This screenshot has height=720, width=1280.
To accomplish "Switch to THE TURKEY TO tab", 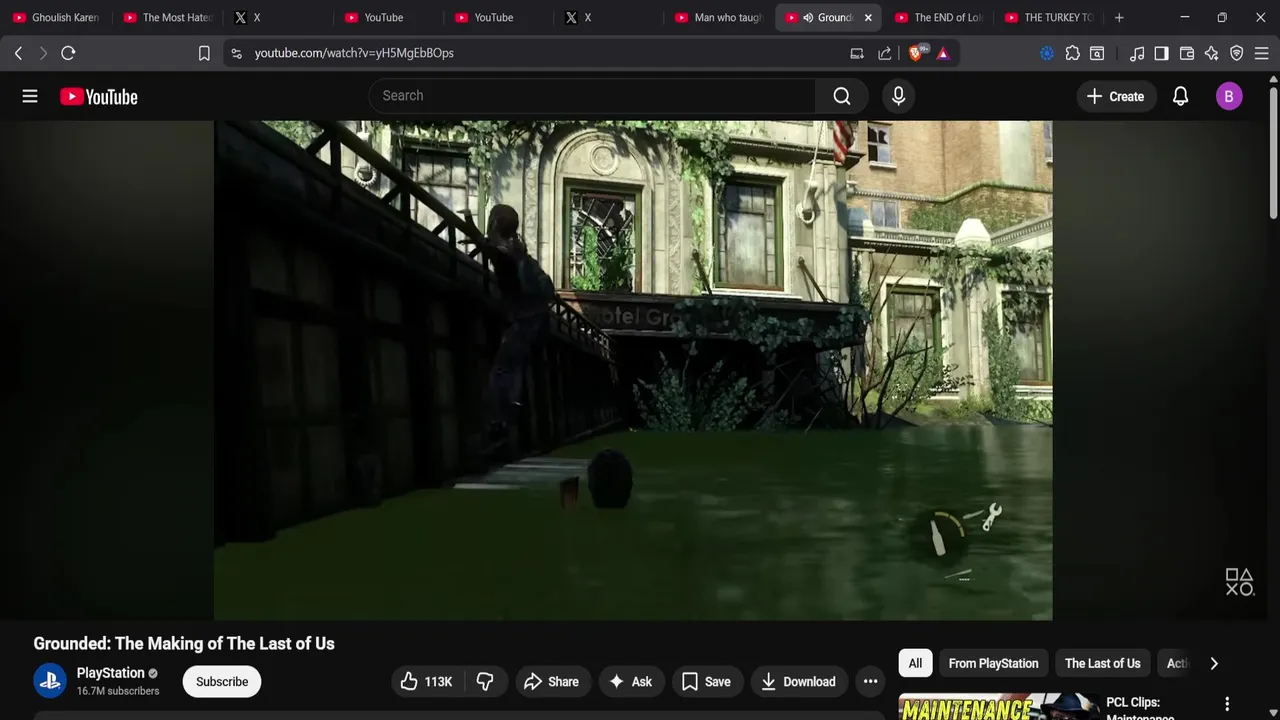I will pos(1049,17).
